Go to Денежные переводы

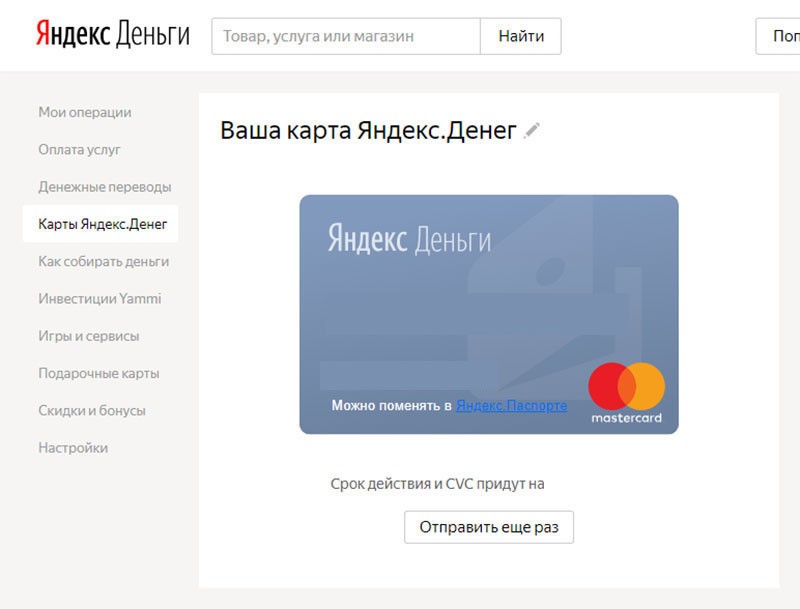pos(105,187)
